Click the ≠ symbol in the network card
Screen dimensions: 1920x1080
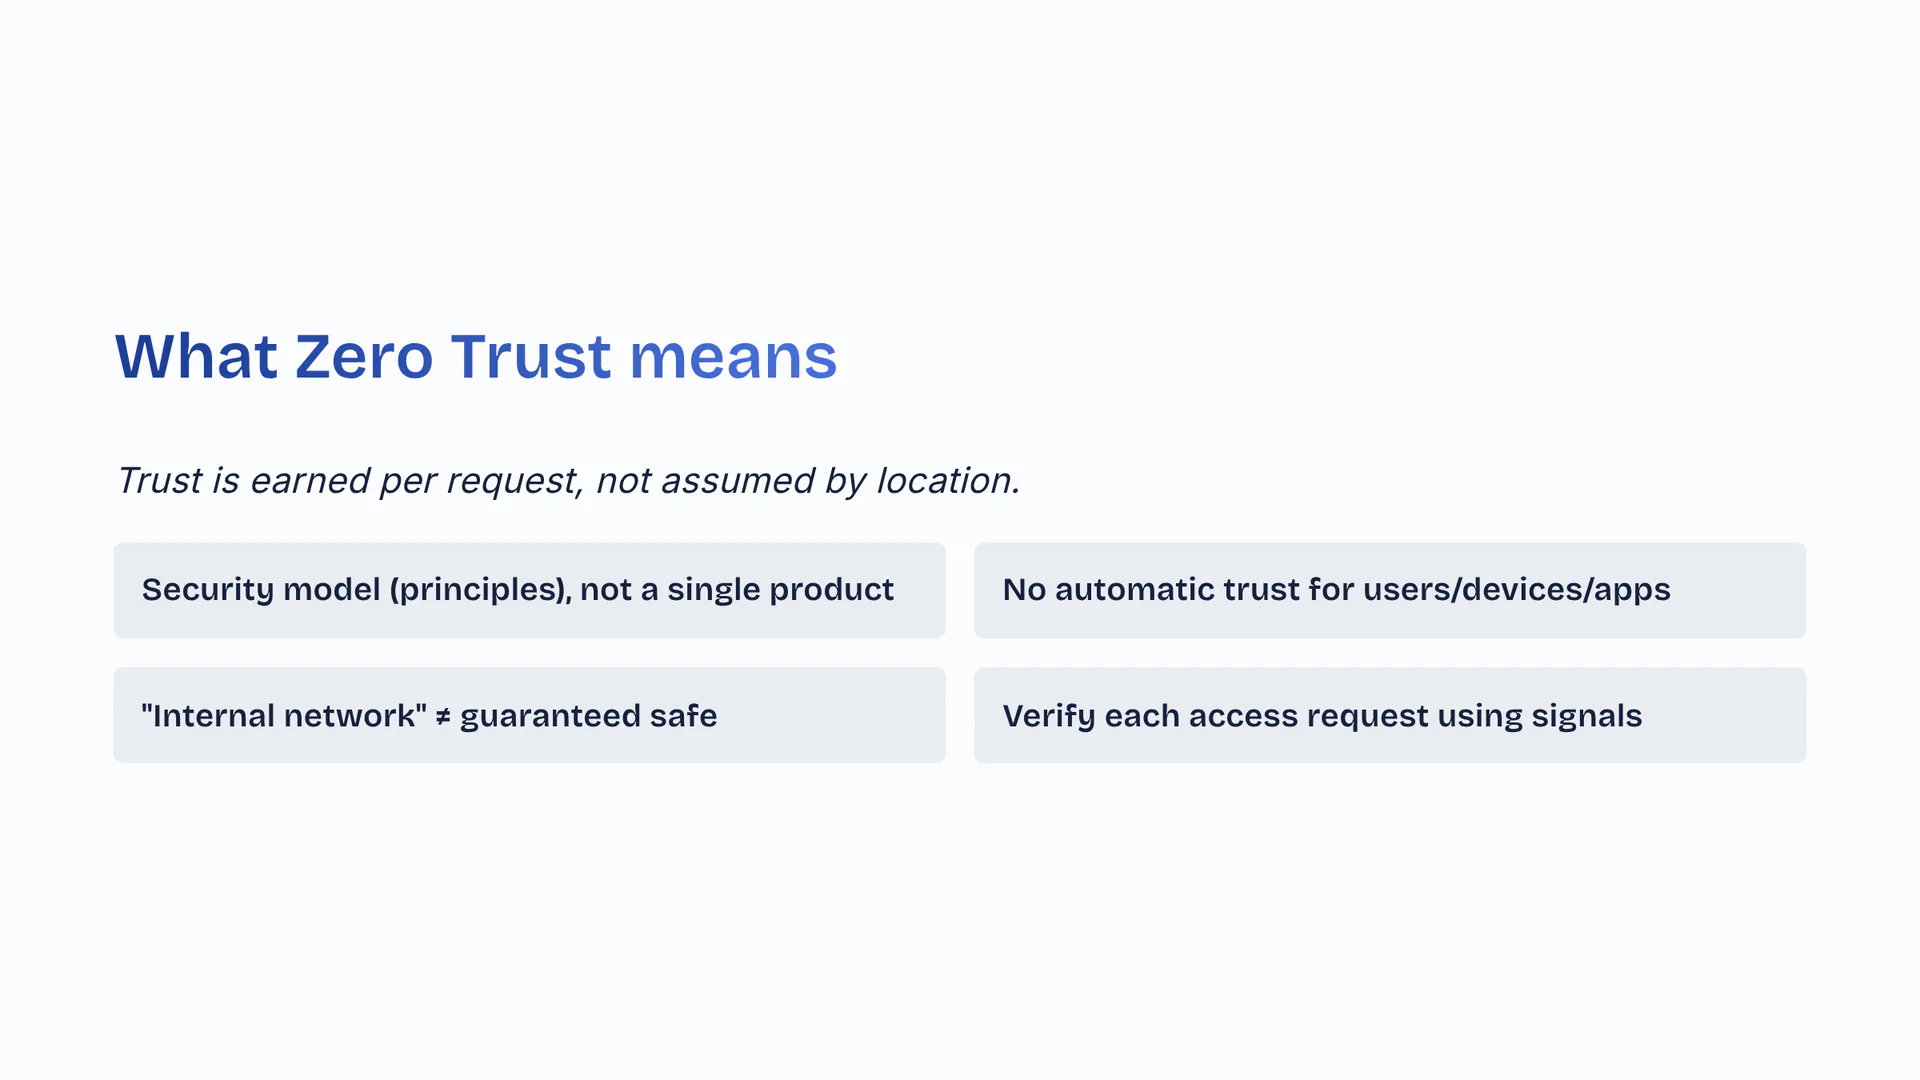443,717
